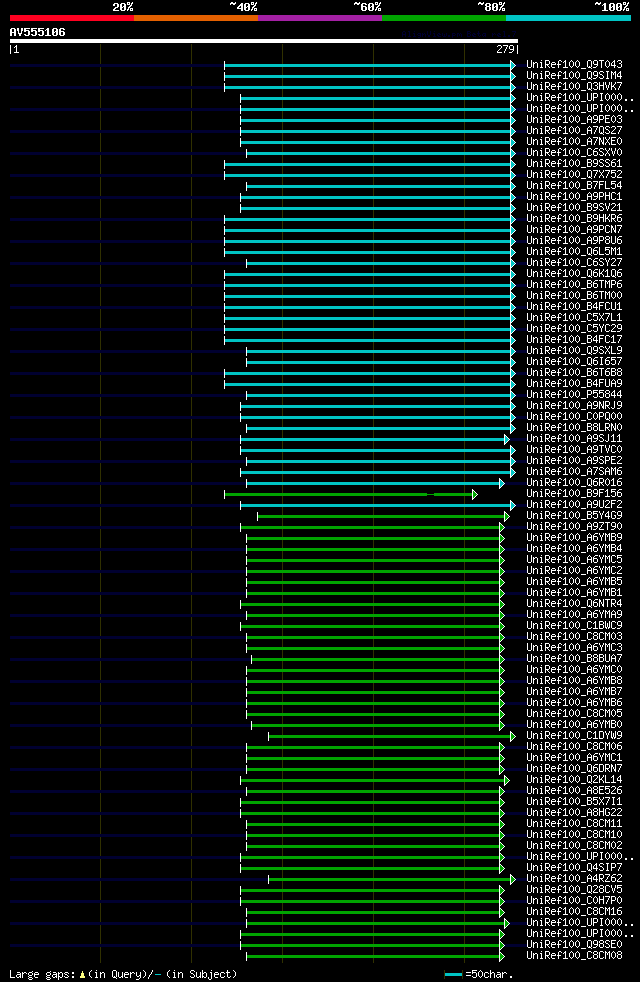Click the arrowhead ending the UniRef100_B5Y4G9 alignment
Viewport: 640px width, 982px height.
[507, 517]
